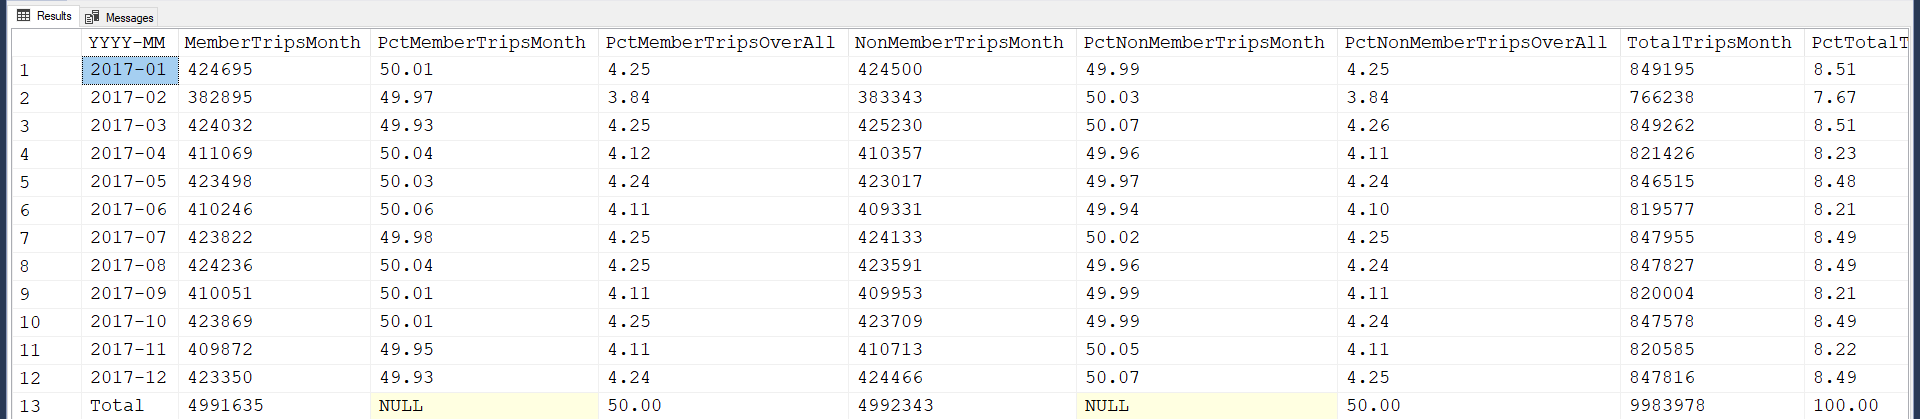This screenshot has width=1920, height=419.
Task: Click the select-all corner cell of grid
Action: pyautogui.click(x=46, y=42)
